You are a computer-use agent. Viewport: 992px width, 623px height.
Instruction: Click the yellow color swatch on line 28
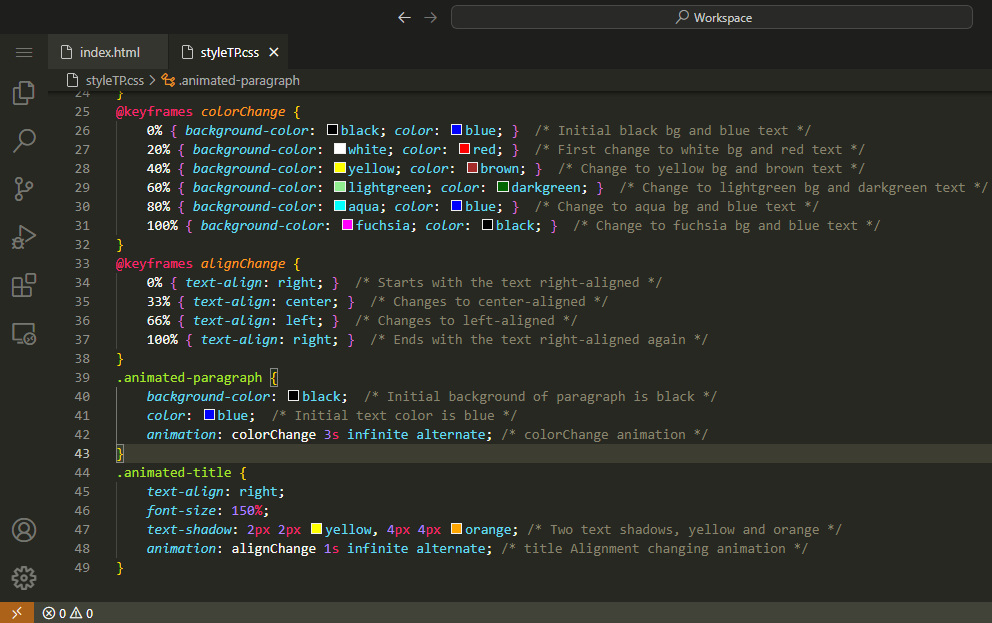click(340, 168)
